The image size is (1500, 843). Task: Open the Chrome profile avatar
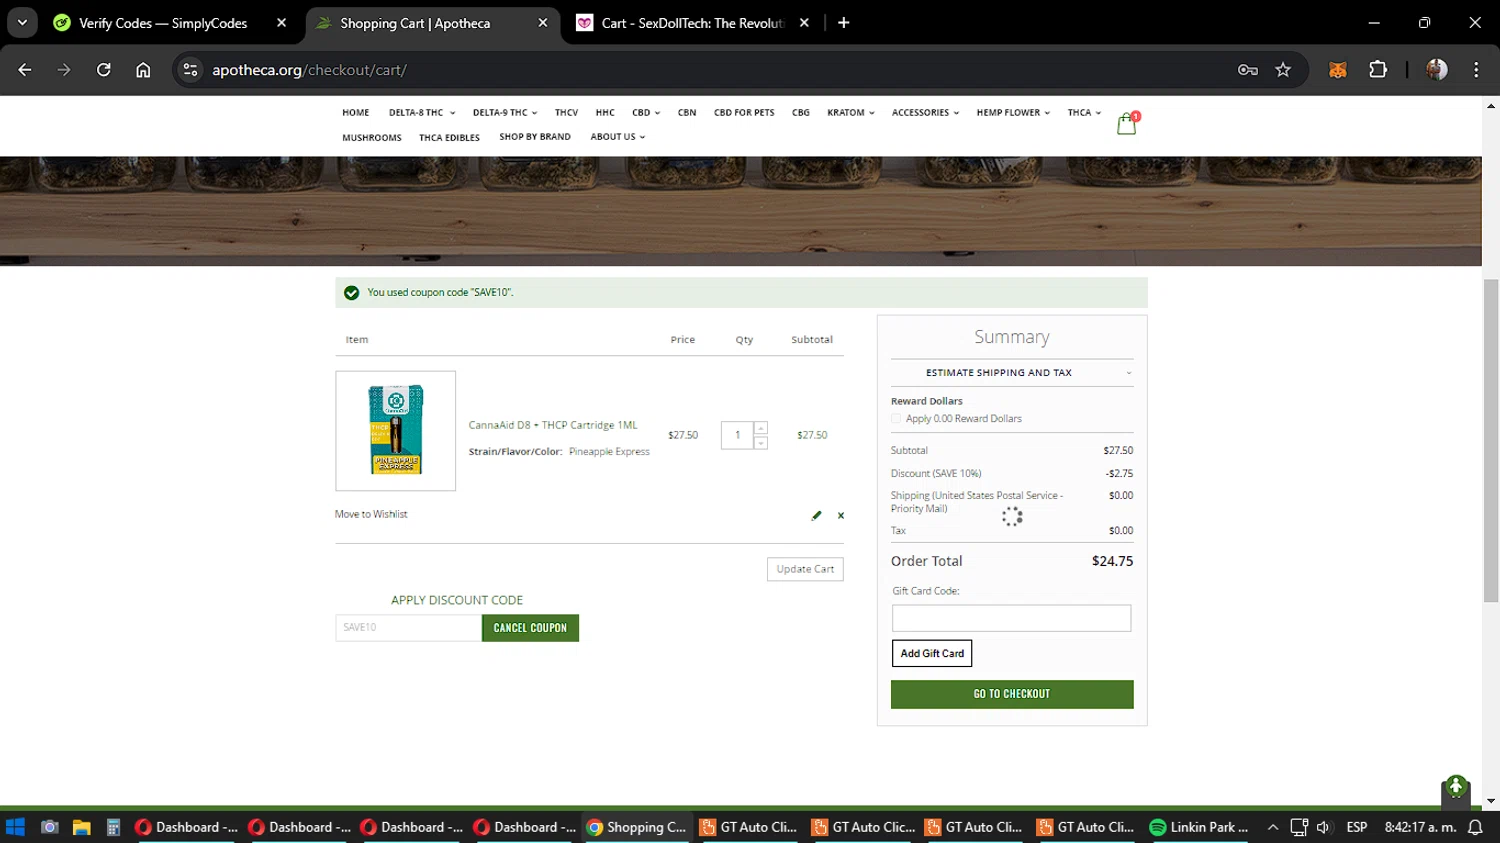coord(1437,70)
